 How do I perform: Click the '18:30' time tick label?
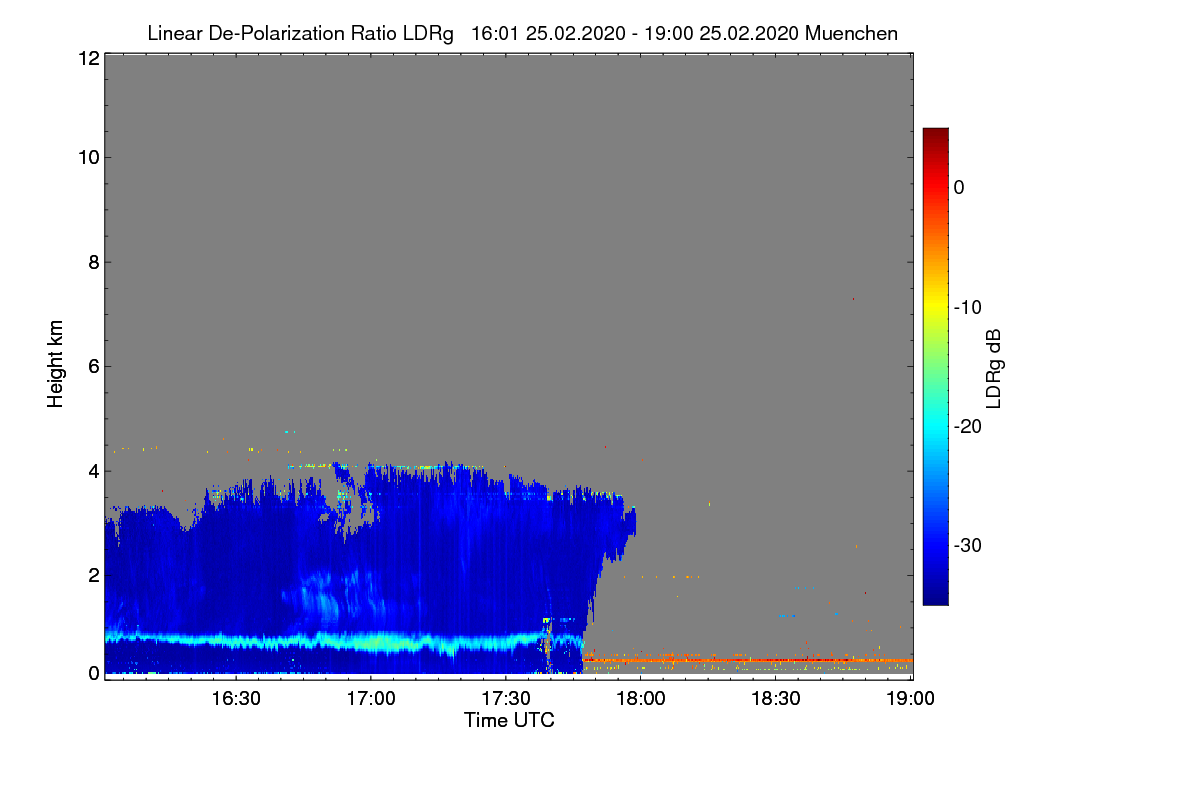(x=776, y=698)
